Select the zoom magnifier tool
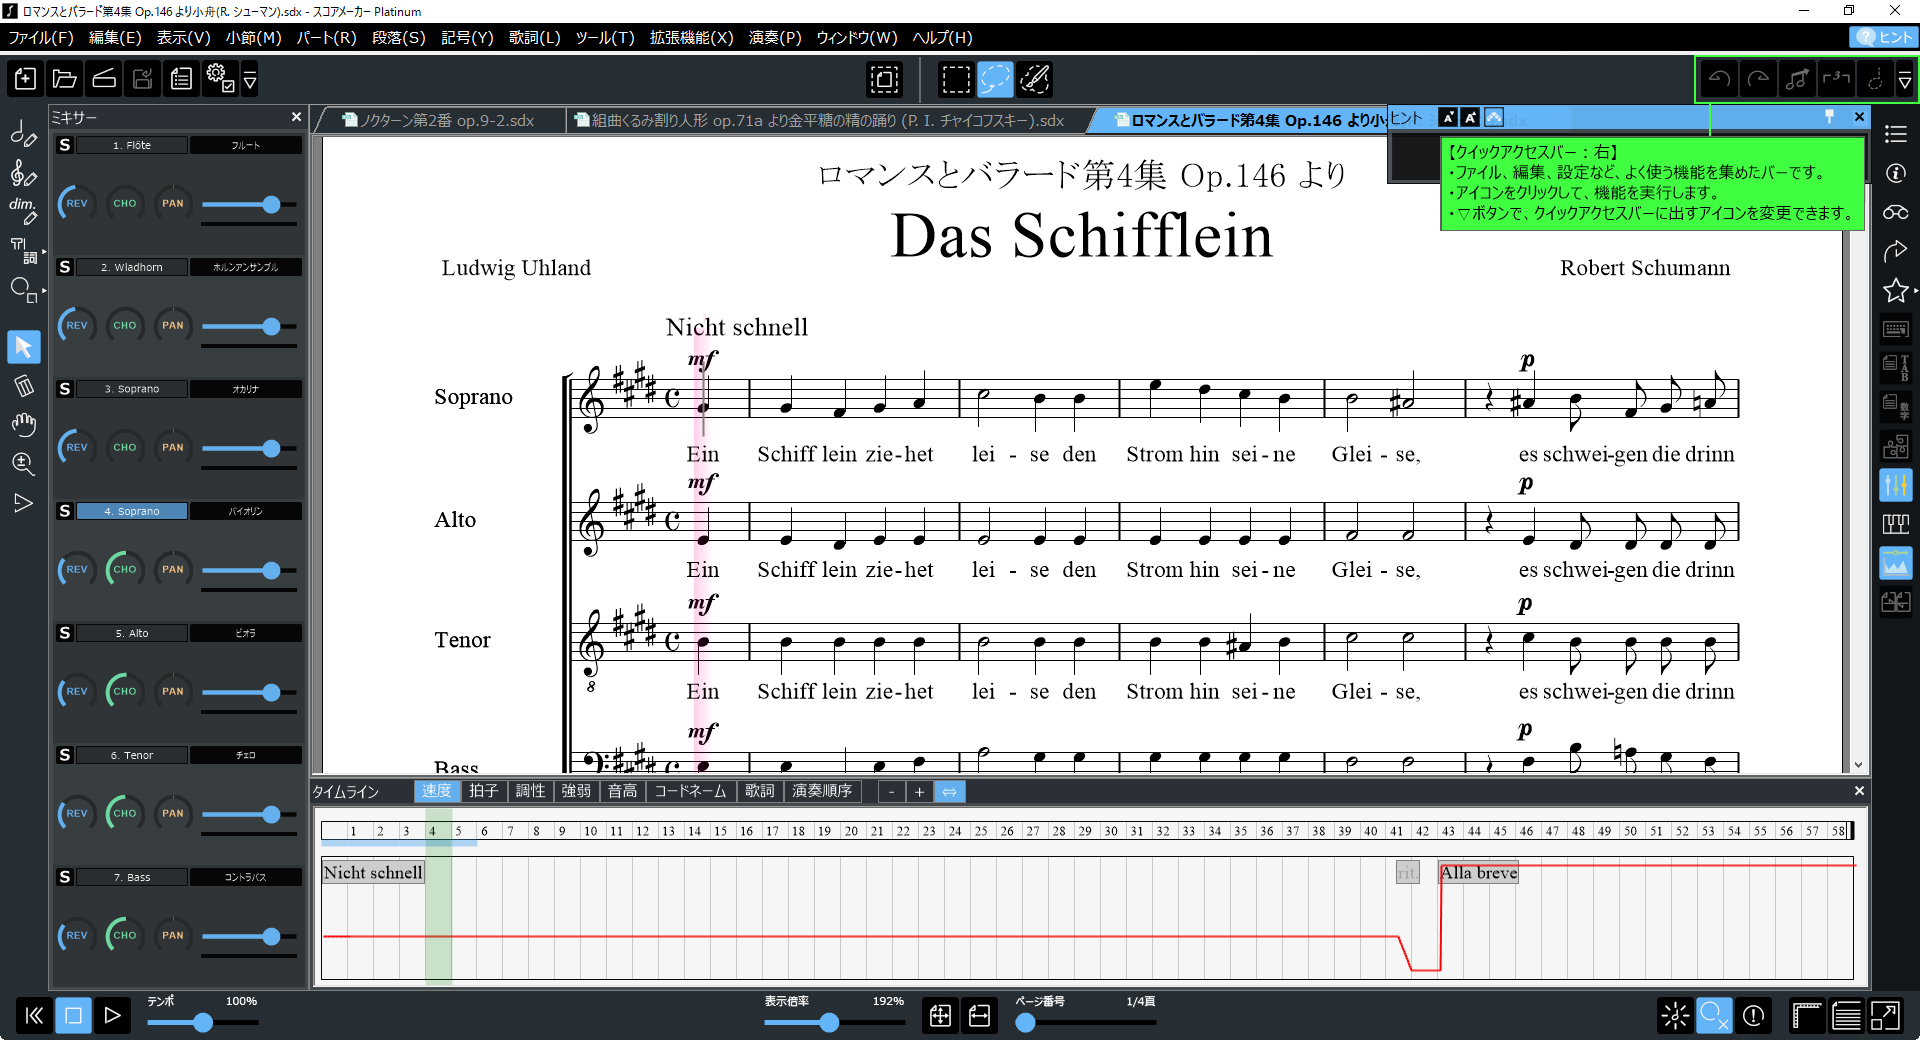Image resolution: width=1920 pixels, height=1040 pixels. (24, 464)
